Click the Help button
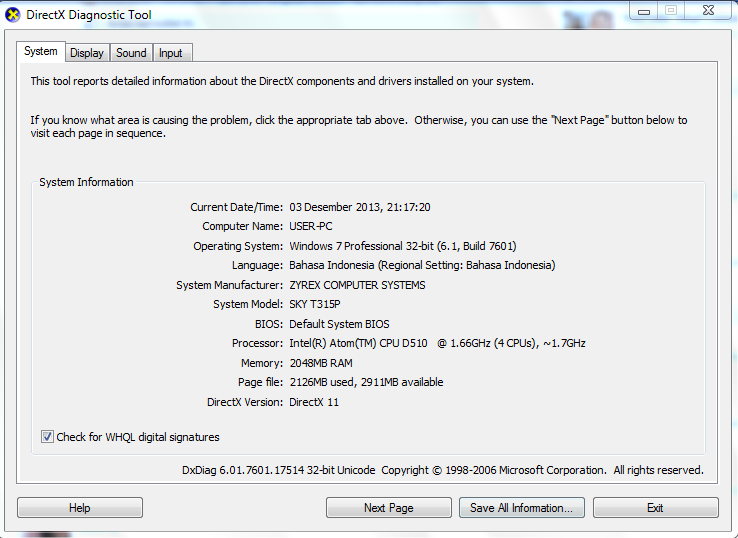 point(80,508)
